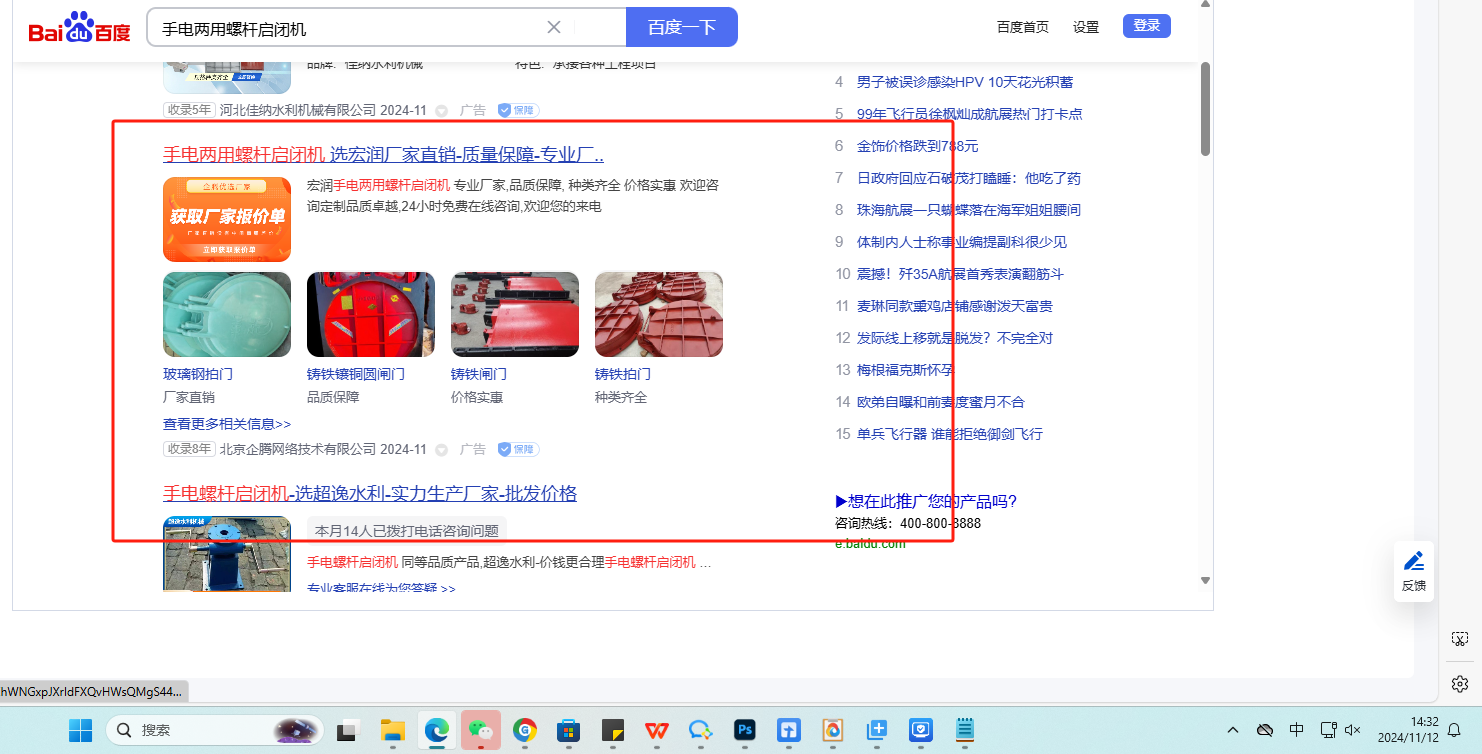Click the 铸铁镶铜圆闸门 text link
Image resolution: width=1482 pixels, height=754 pixels.
[x=356, y=374]
